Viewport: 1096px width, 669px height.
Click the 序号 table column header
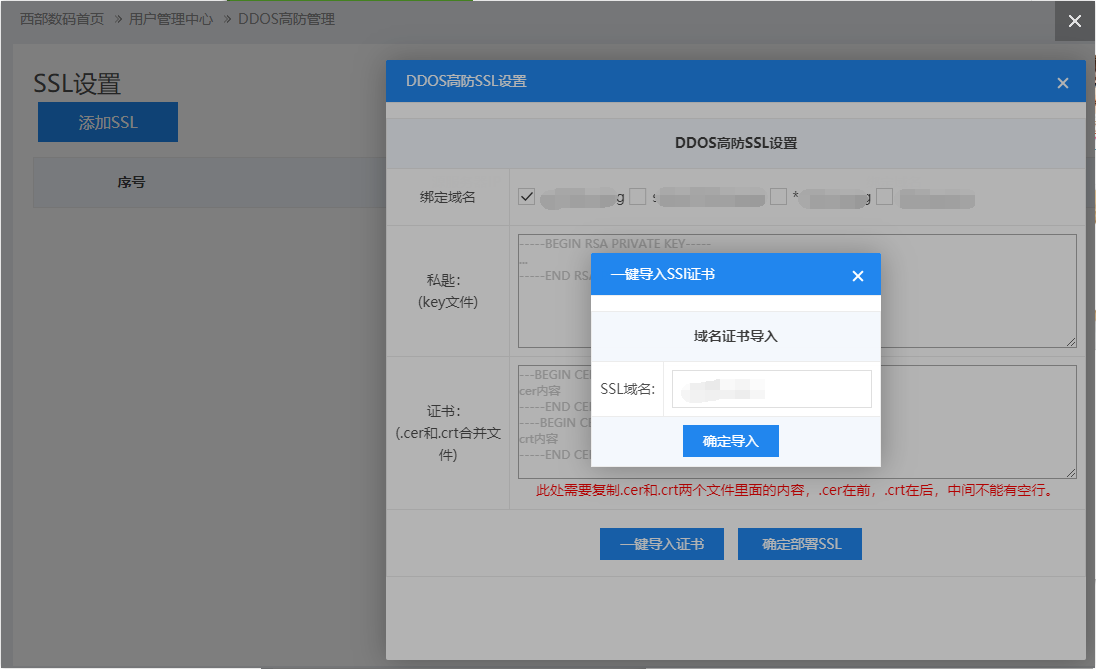click(x=131, y=182)
